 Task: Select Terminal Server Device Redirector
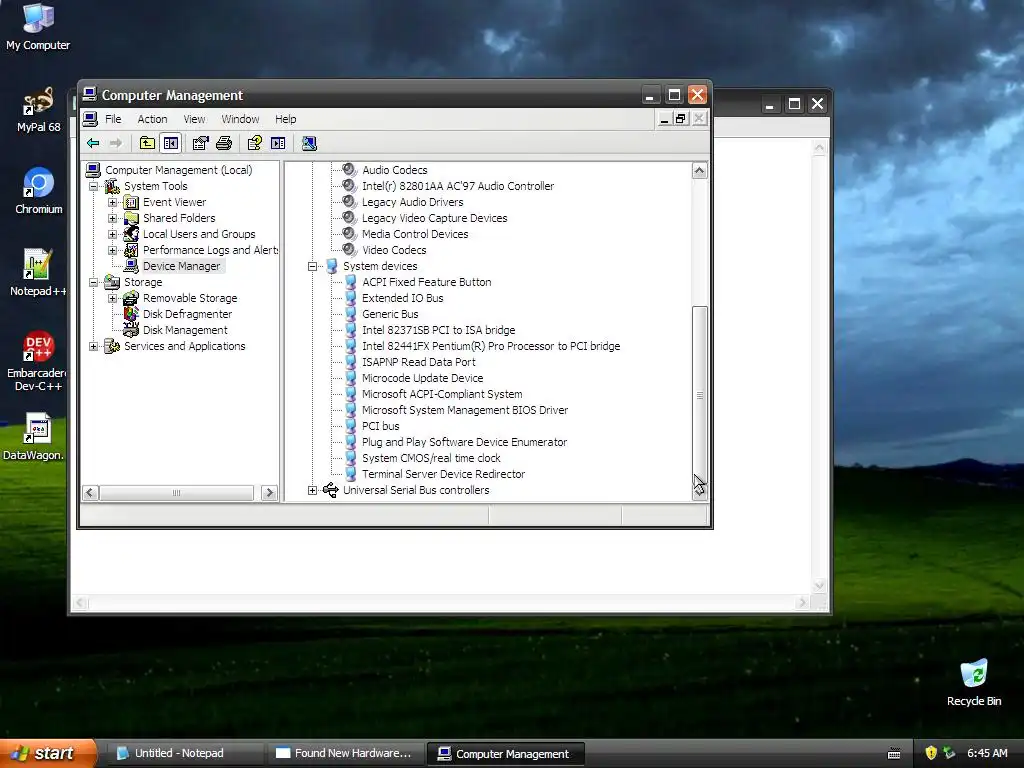pos(443,474)
